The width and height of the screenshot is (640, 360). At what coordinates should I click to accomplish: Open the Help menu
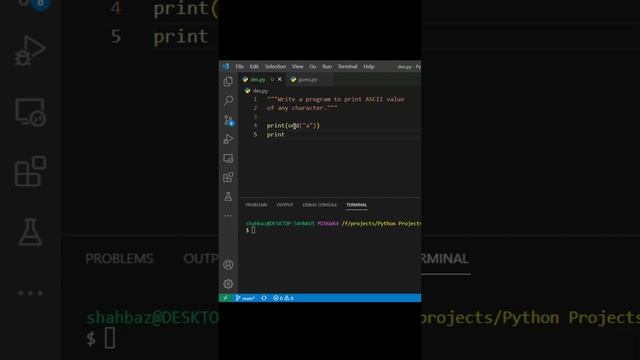pyautogui.click(x=369, y=67)
